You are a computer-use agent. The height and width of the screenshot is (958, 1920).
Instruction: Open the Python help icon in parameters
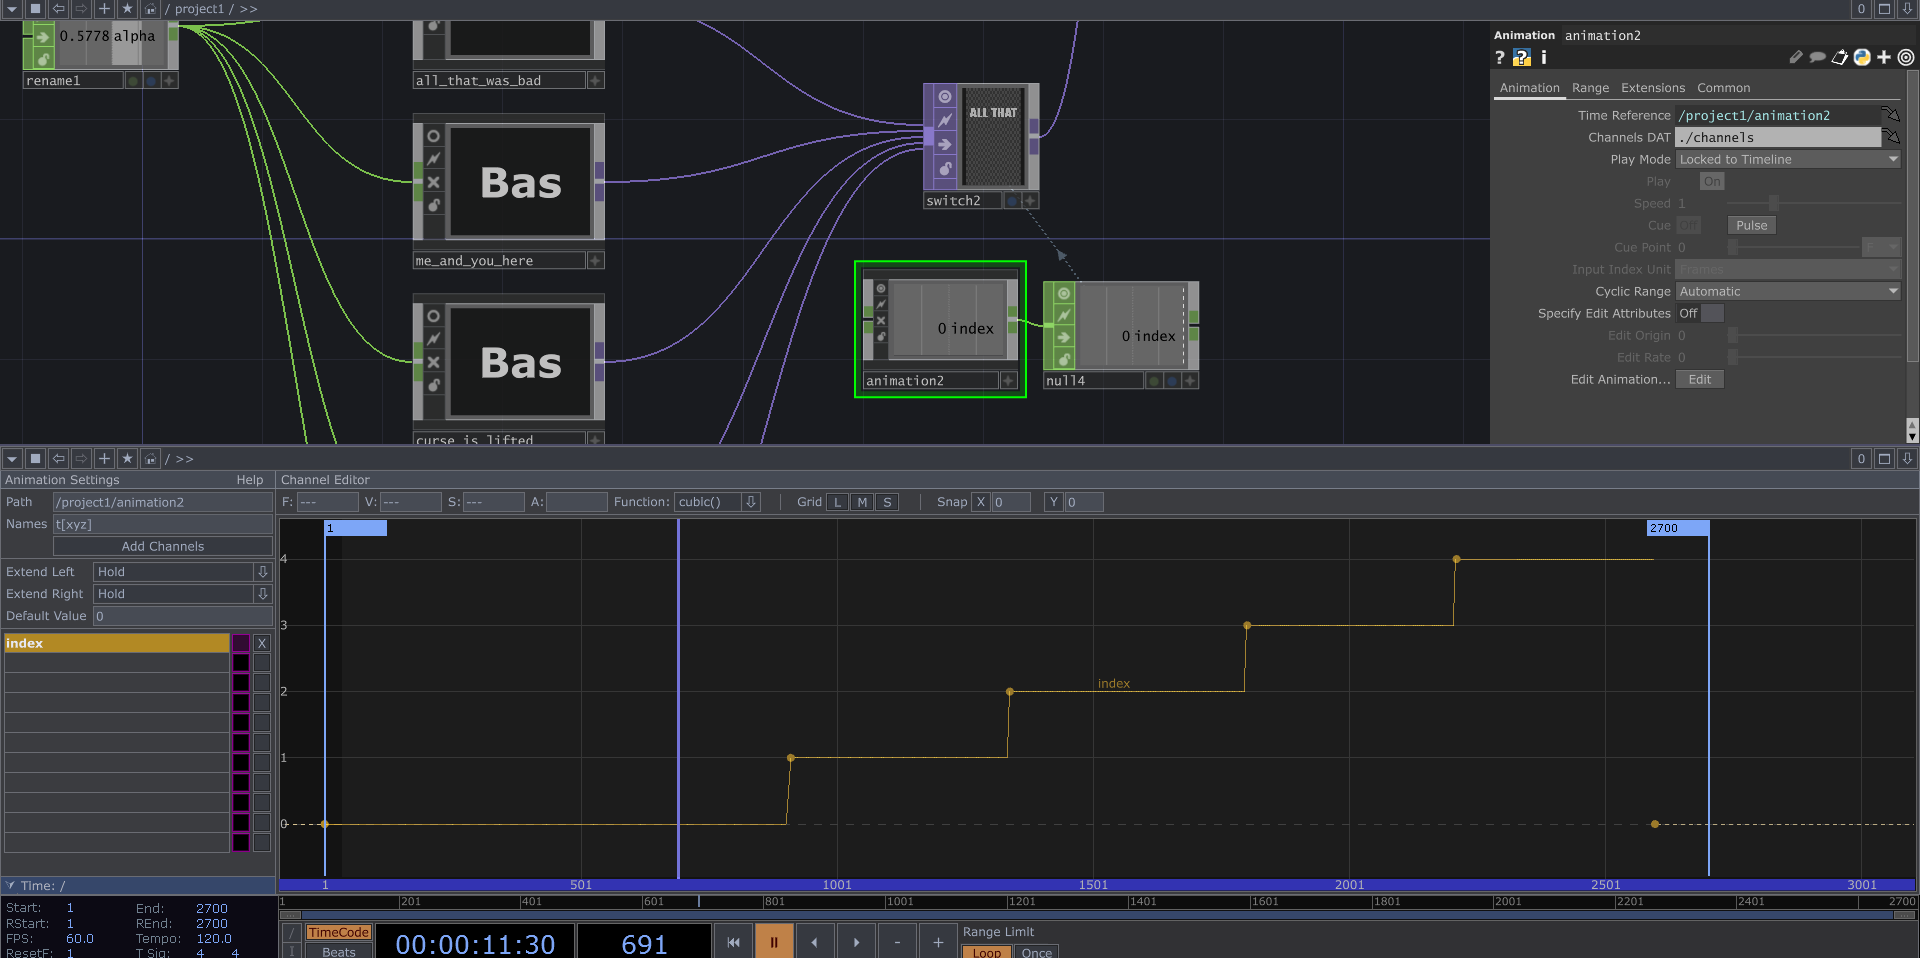point(1521,58)
